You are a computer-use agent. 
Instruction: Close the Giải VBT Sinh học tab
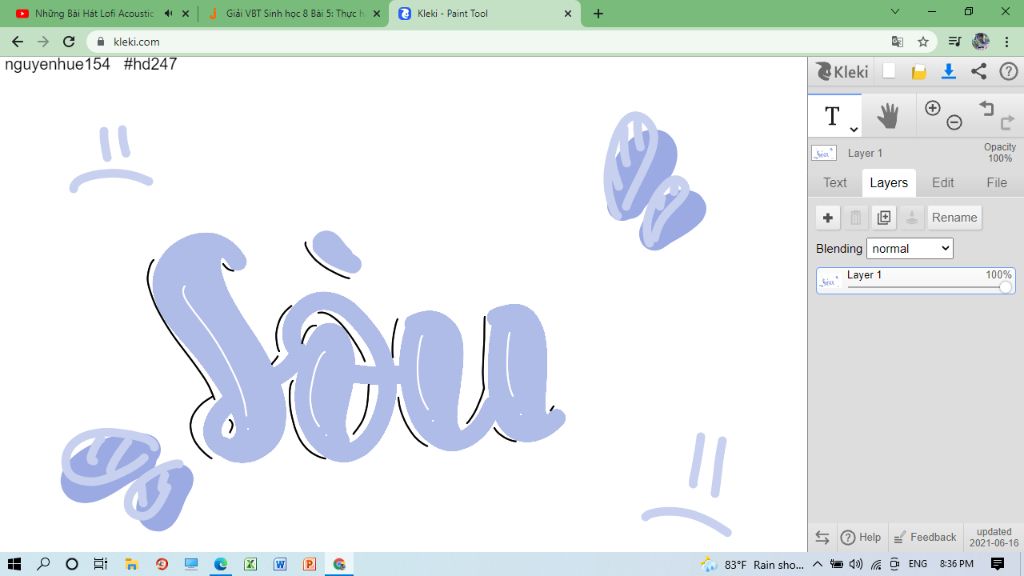coord(376,13)
